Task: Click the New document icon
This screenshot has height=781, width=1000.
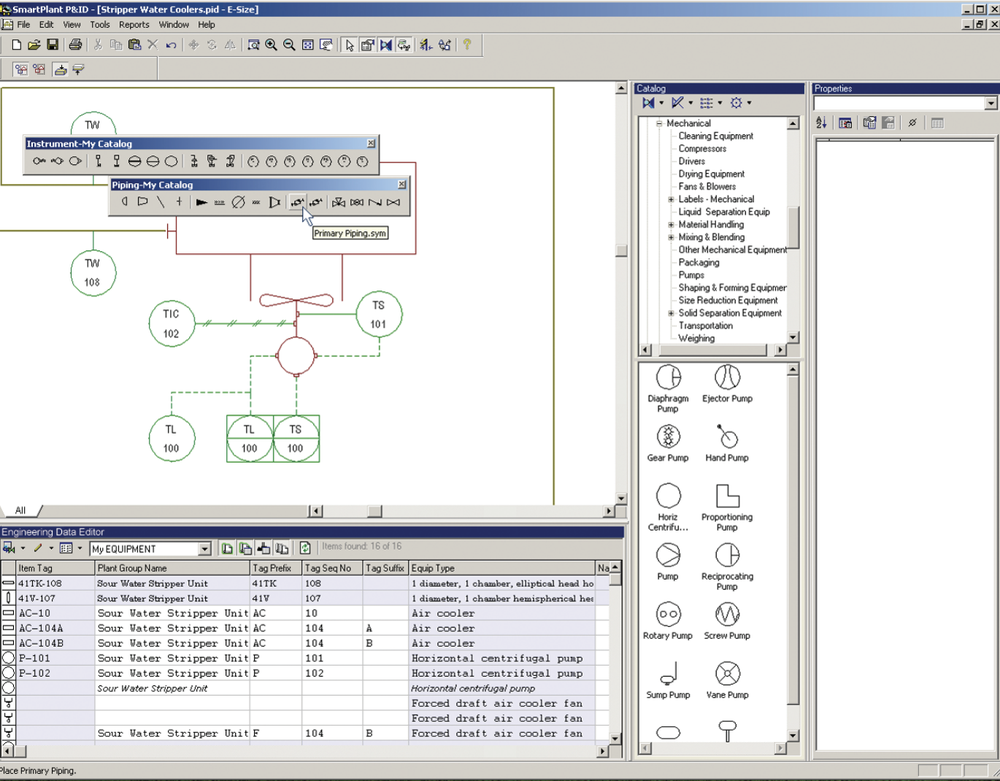Action: (x=17, y=45)
